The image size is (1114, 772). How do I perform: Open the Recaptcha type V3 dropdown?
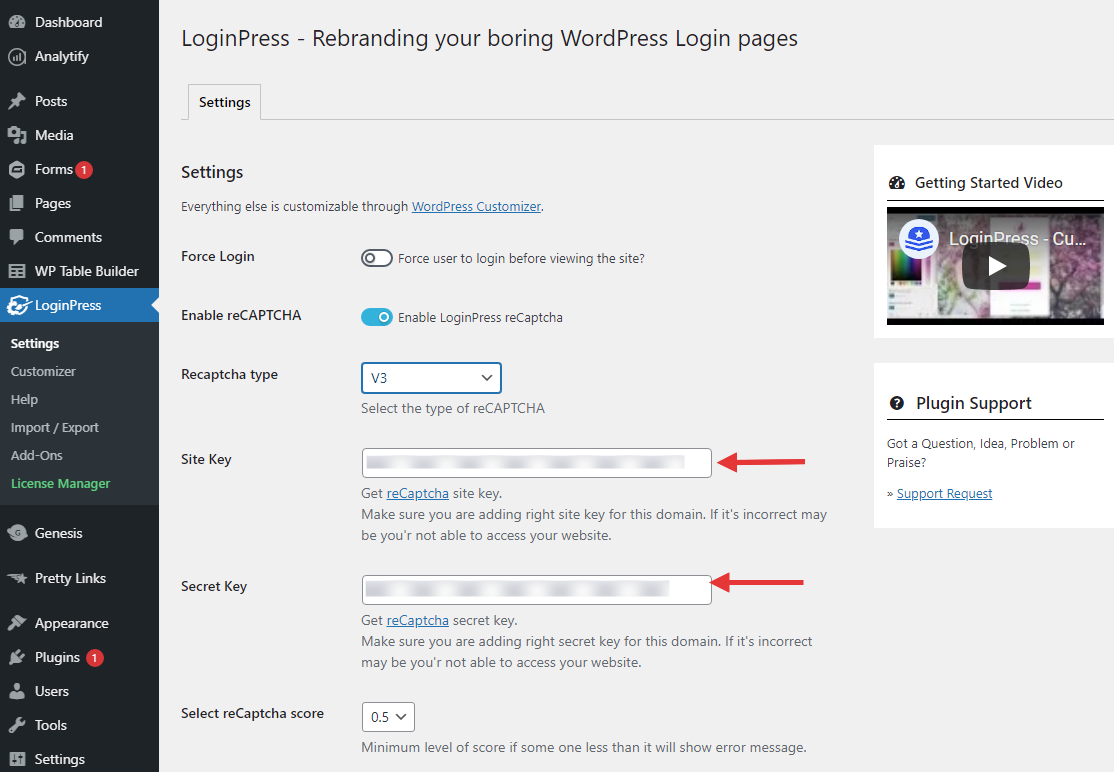tap(431, 378)
